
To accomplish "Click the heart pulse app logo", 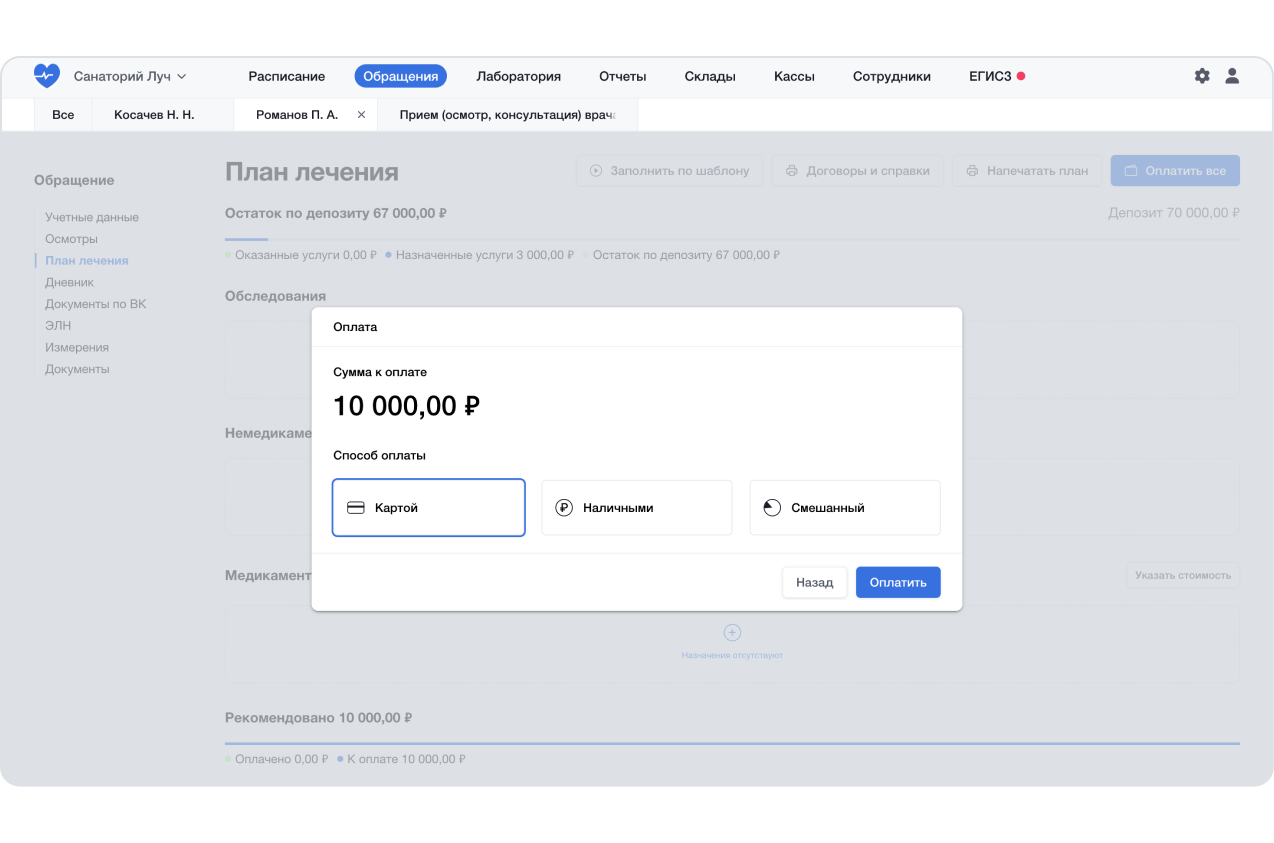I will tap(47, 76).
